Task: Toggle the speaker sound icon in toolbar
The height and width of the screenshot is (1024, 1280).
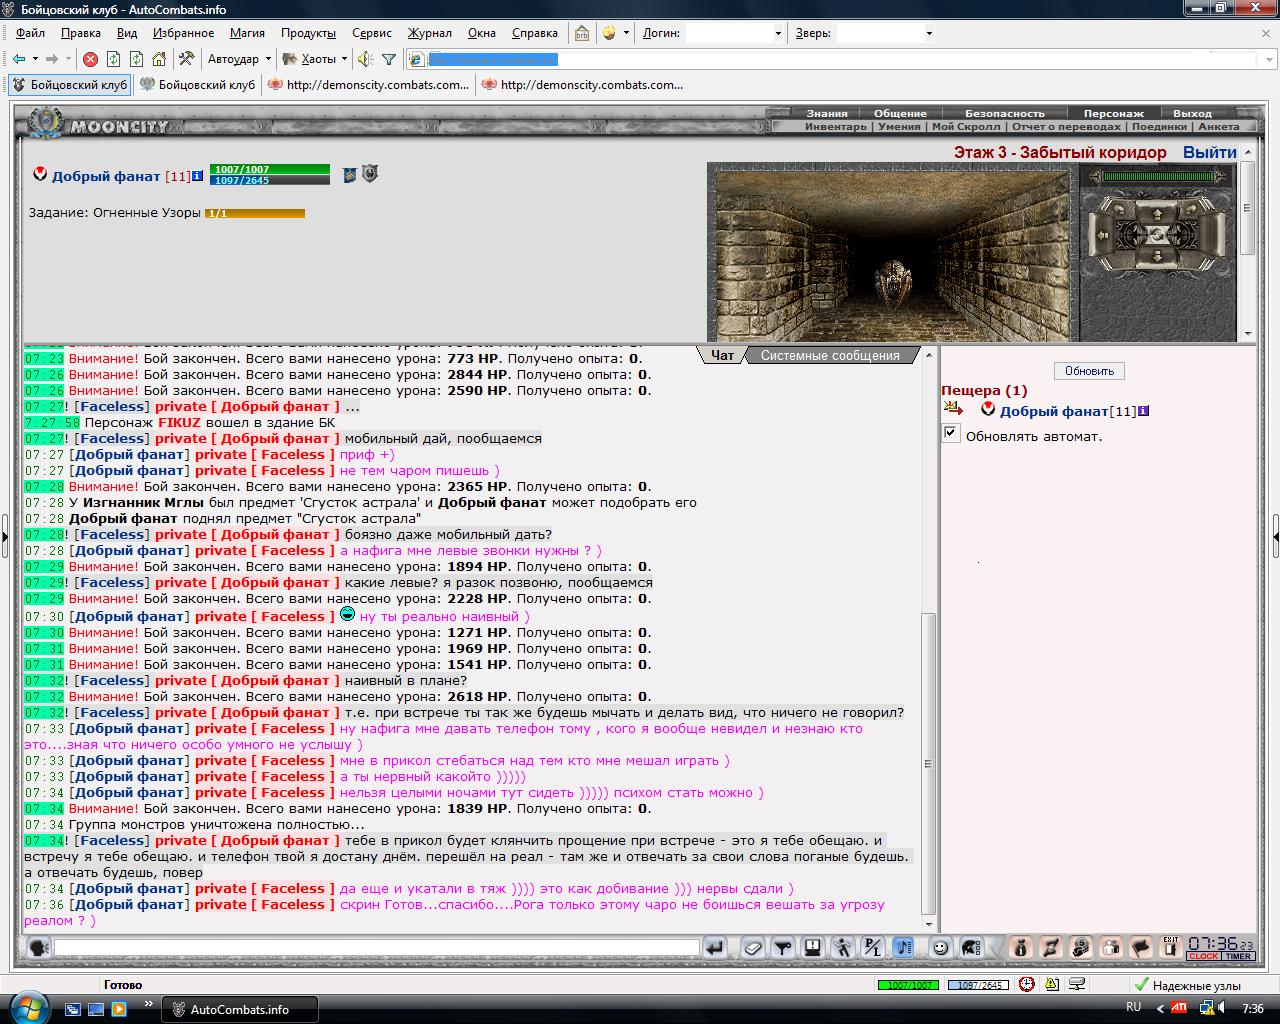Action: 365,59
